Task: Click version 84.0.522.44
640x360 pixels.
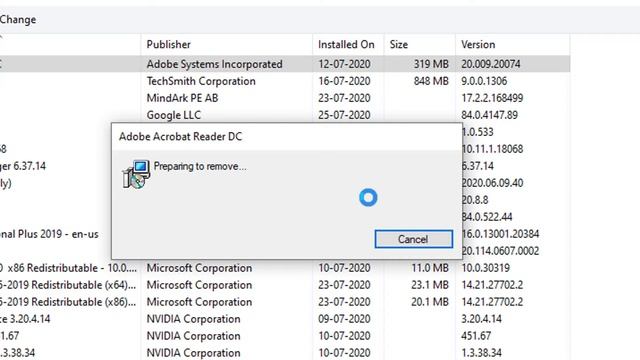Action: tap(487, 217)
